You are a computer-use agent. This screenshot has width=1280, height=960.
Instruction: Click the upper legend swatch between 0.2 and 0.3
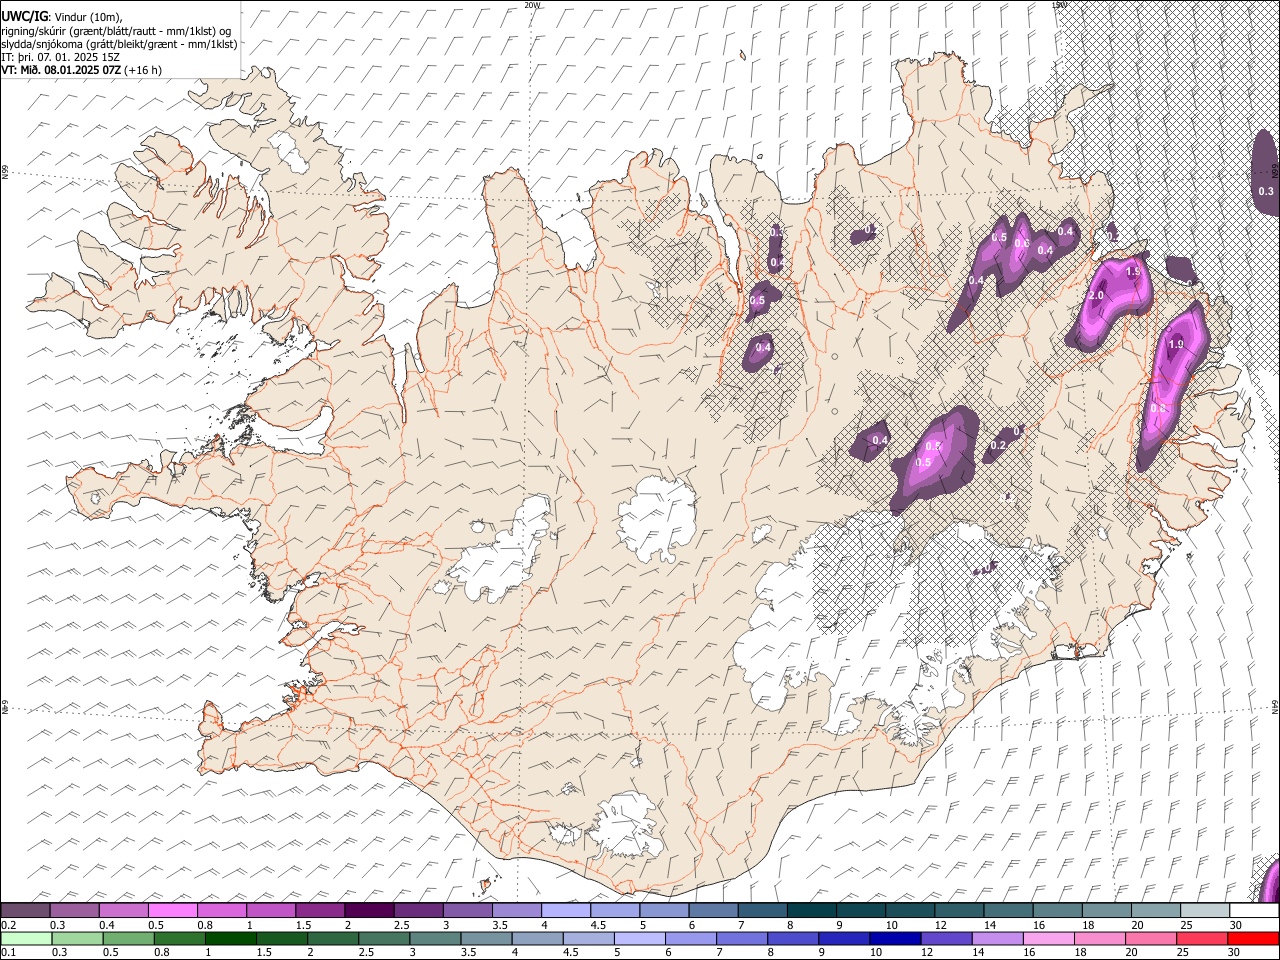tap(25, 911)
